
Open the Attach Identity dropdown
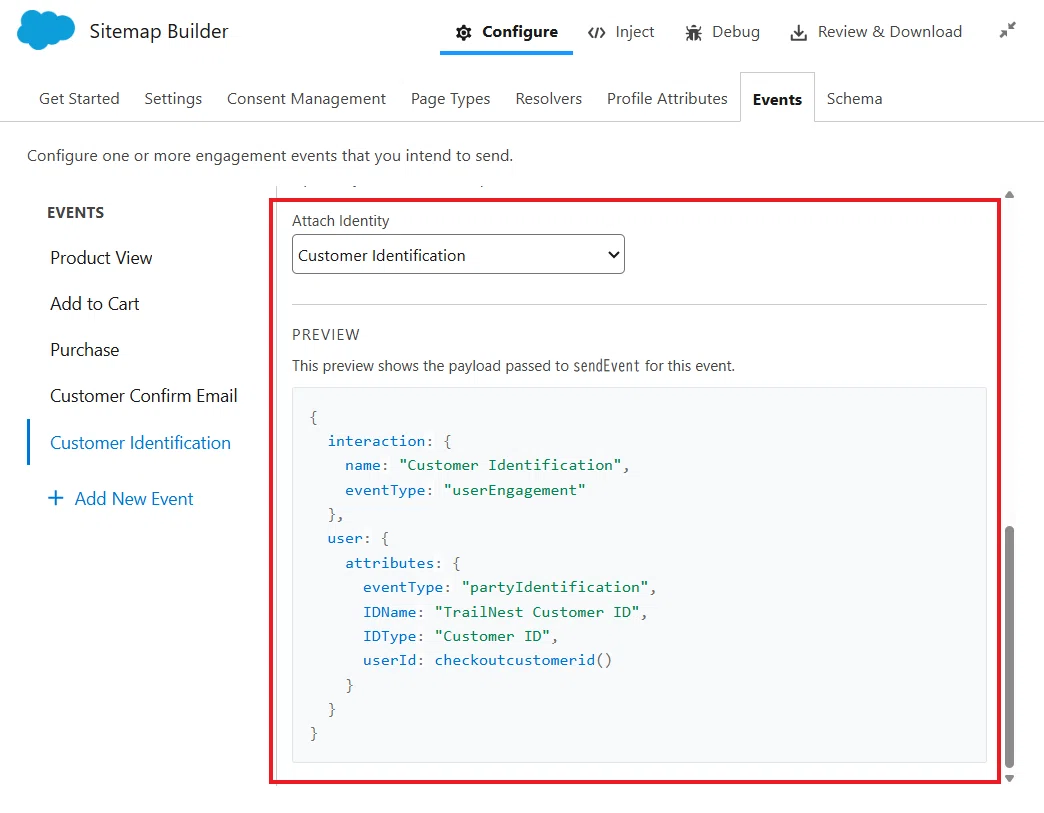pos(458,254)
